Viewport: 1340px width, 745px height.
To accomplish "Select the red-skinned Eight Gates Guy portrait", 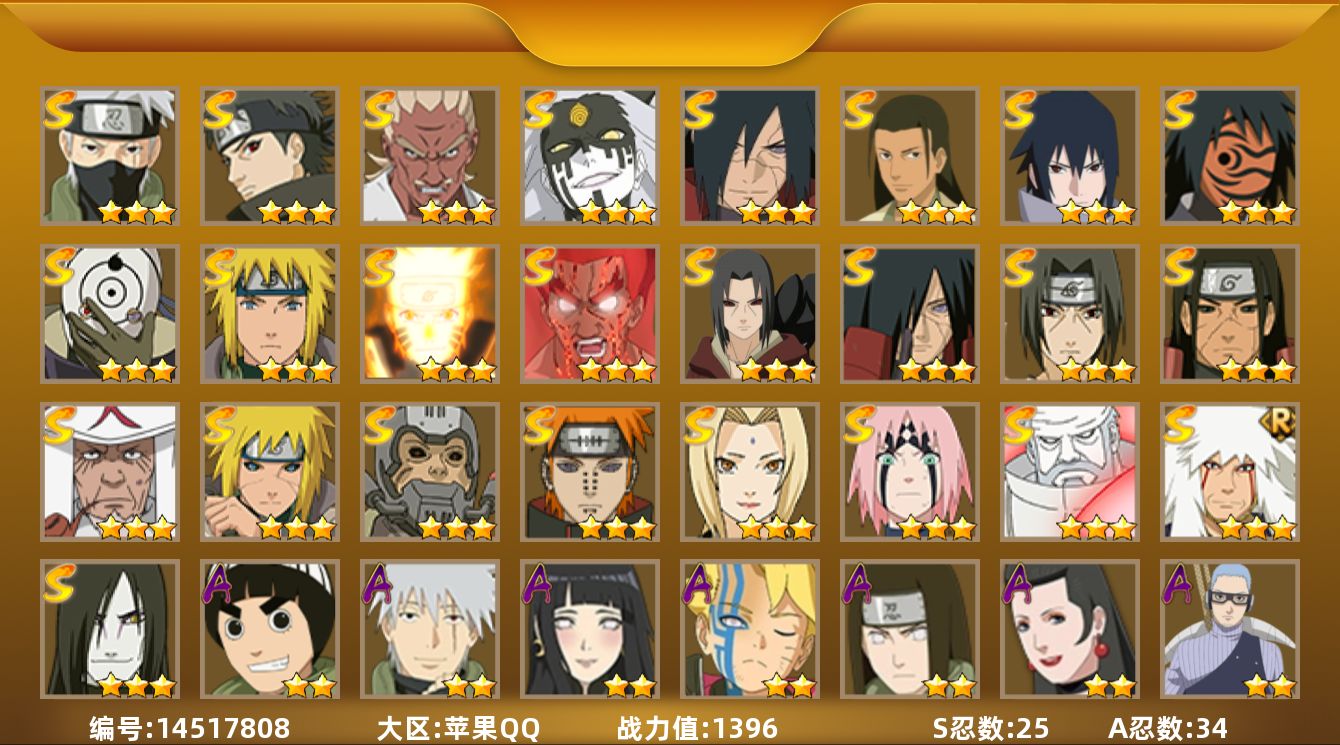I will pyautogui.click(x=589, y=313).
